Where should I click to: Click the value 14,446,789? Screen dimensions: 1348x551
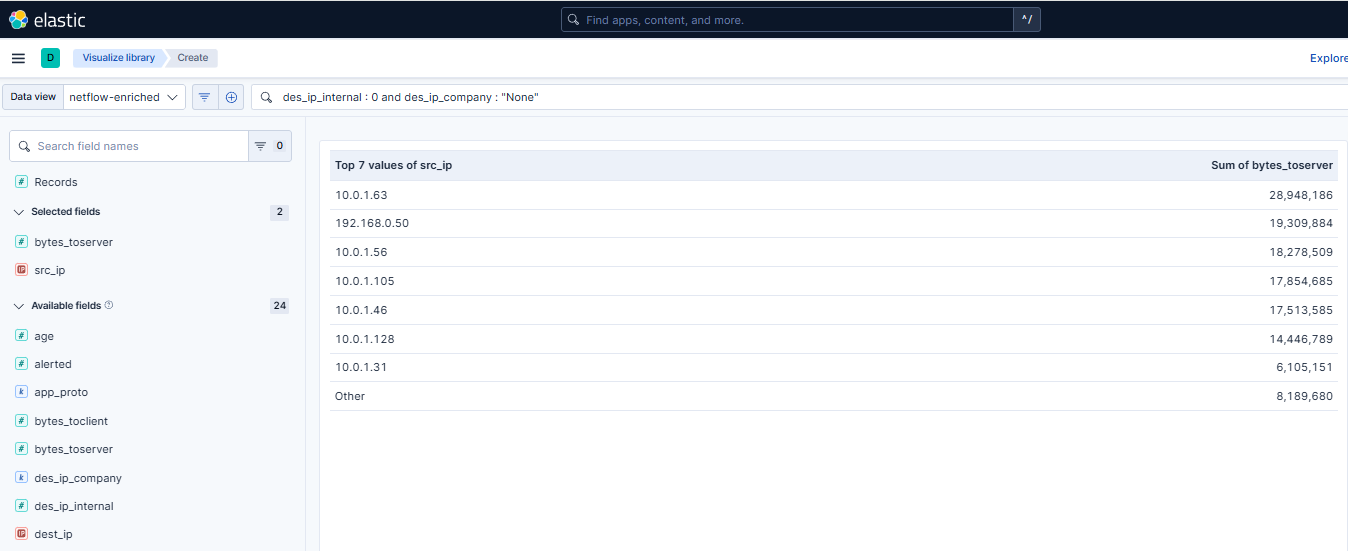(1301, 339)
